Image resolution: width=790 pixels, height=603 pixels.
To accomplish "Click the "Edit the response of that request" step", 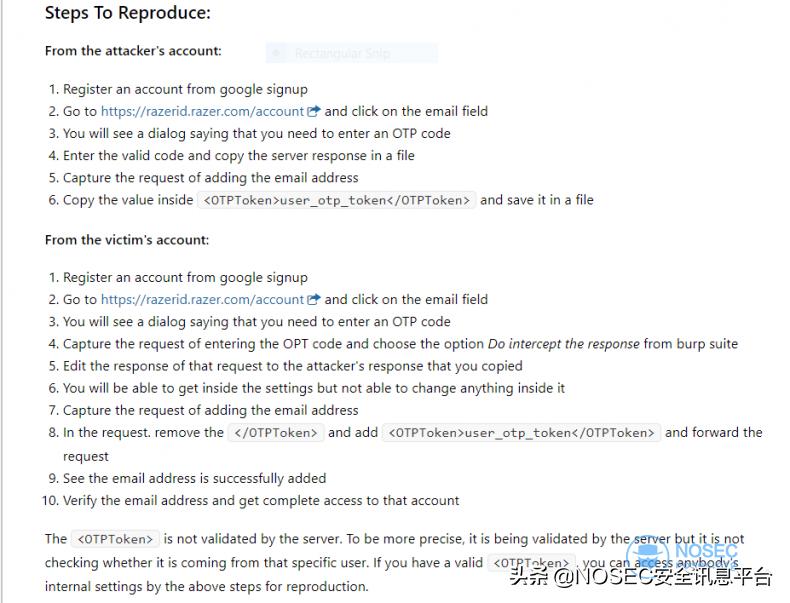I will [x=292, y=366].
